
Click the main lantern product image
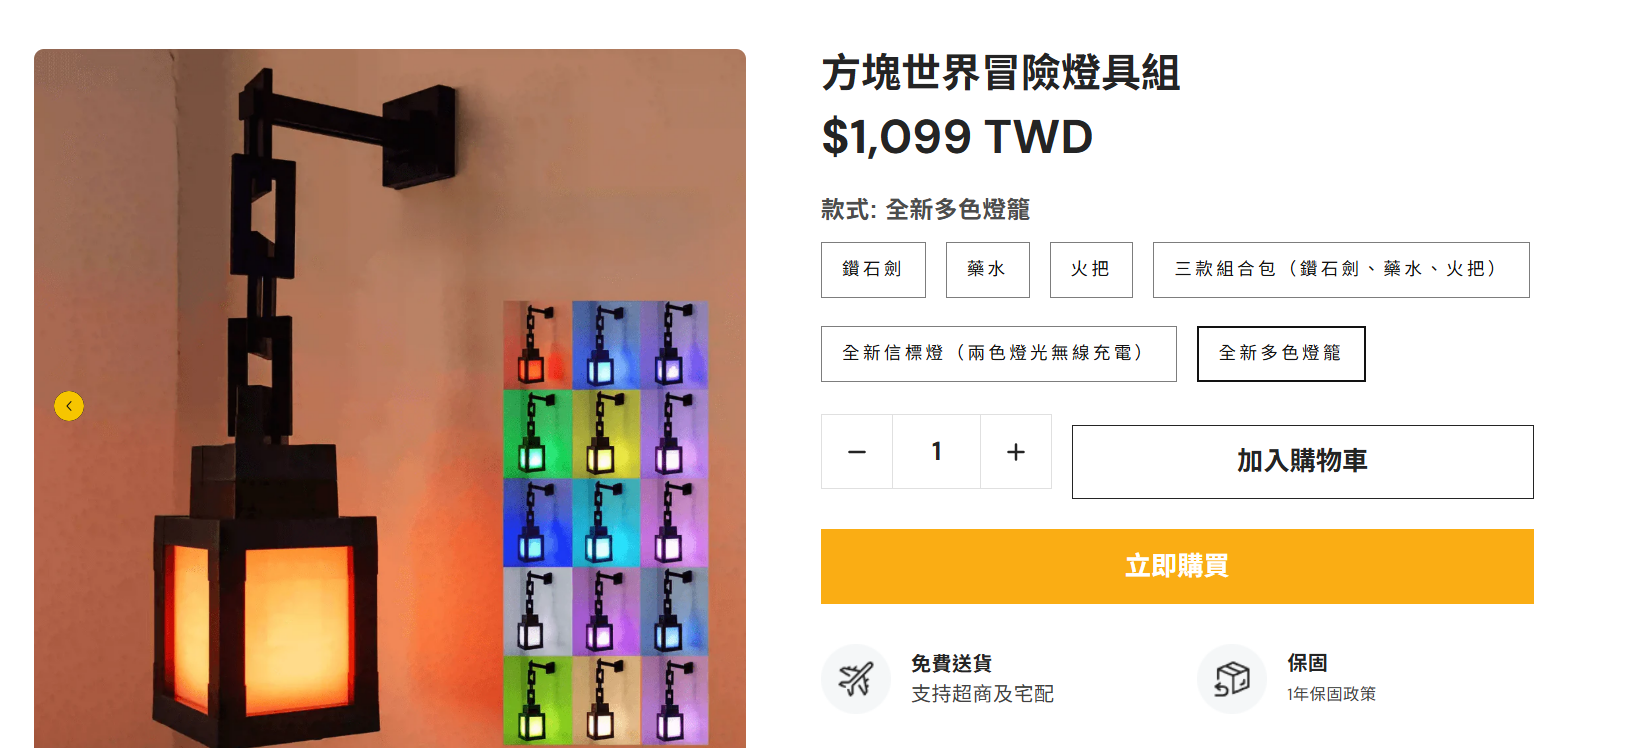click(x=270, y=400)
